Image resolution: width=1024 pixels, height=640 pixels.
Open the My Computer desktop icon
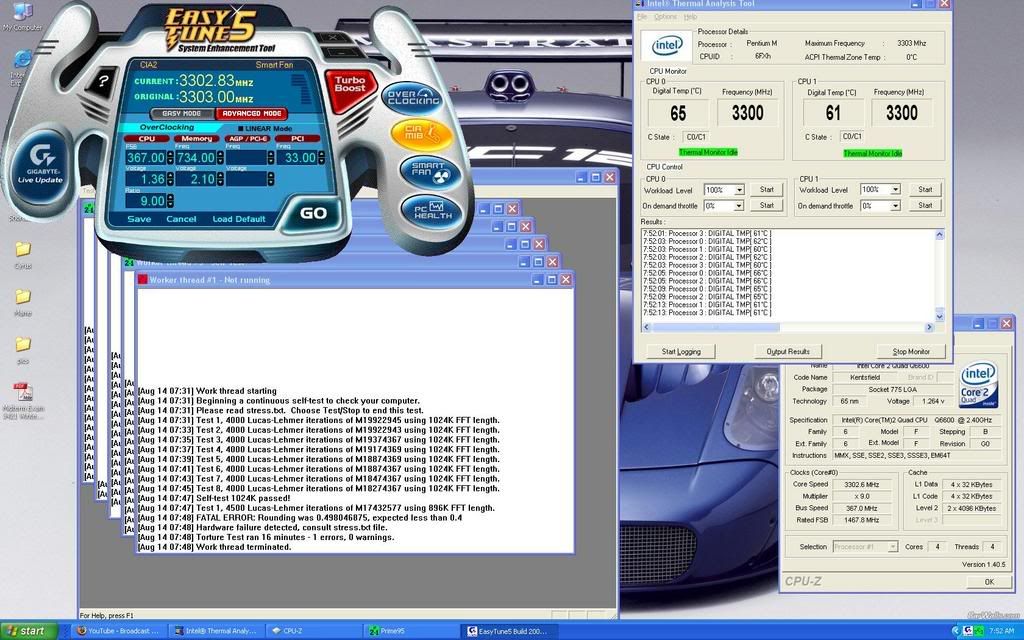[22, 14]
